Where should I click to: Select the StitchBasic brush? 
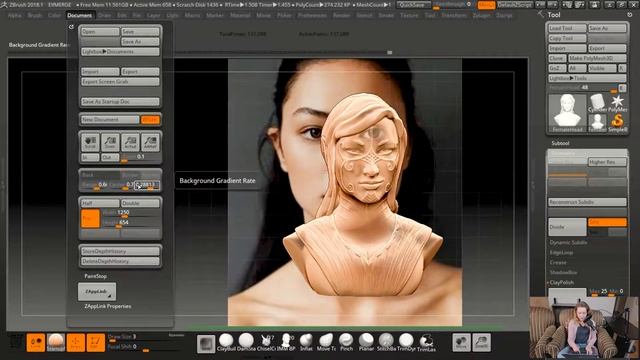tap(386, 342)
